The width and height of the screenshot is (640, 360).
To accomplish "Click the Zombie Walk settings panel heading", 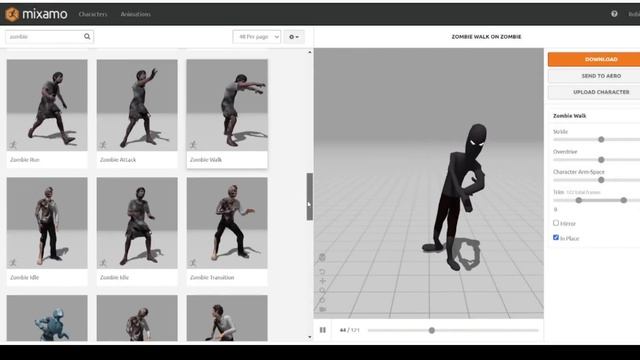I will (569, 116).
